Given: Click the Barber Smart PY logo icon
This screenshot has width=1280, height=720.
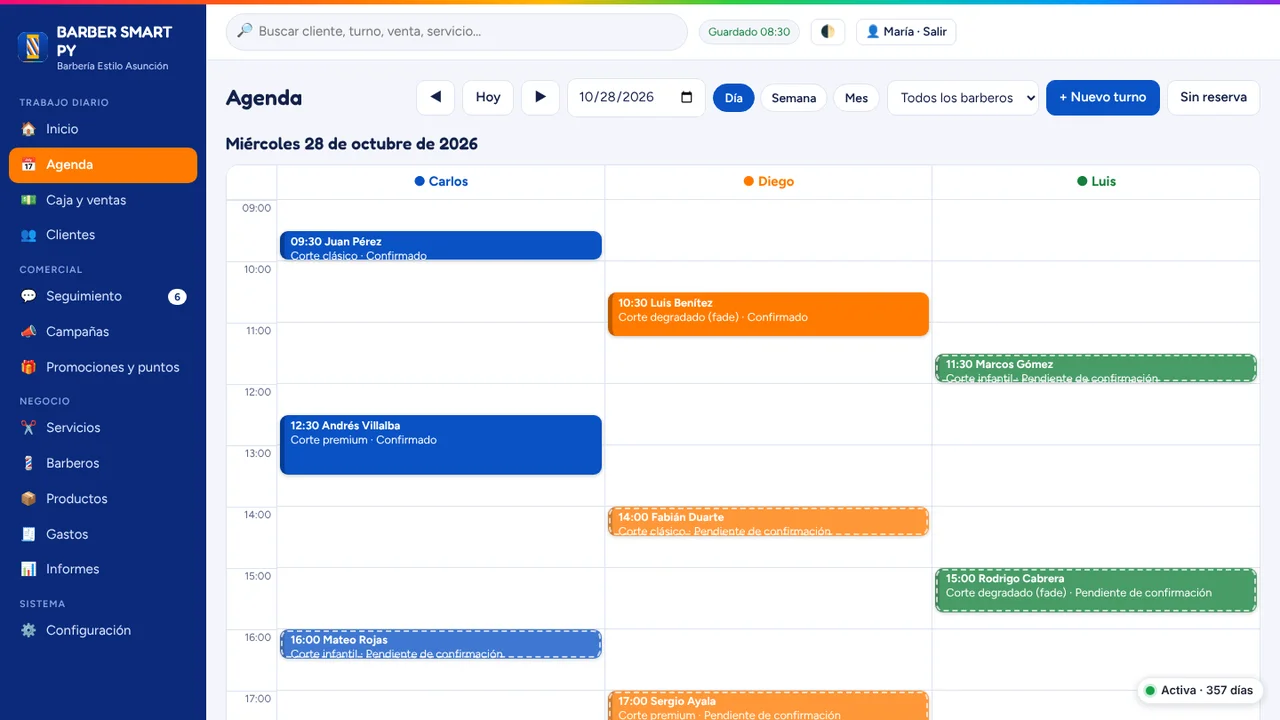Looking at the screenshot, I should point(33,47).
